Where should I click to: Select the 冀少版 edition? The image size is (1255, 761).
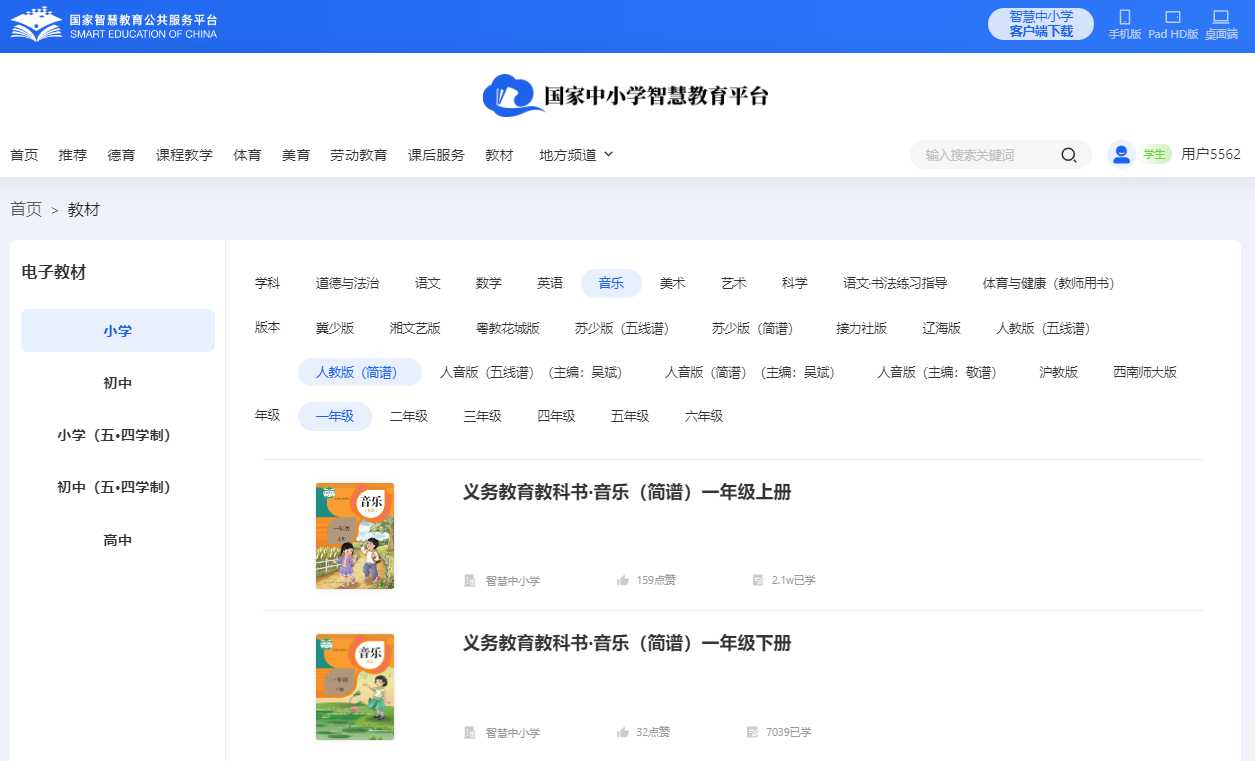pyautogui.click(x=335, y=328)
